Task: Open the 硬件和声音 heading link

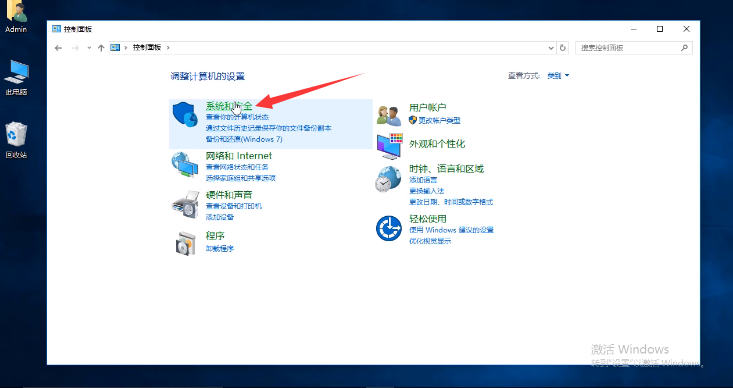Action: click(x=229, y=195)
